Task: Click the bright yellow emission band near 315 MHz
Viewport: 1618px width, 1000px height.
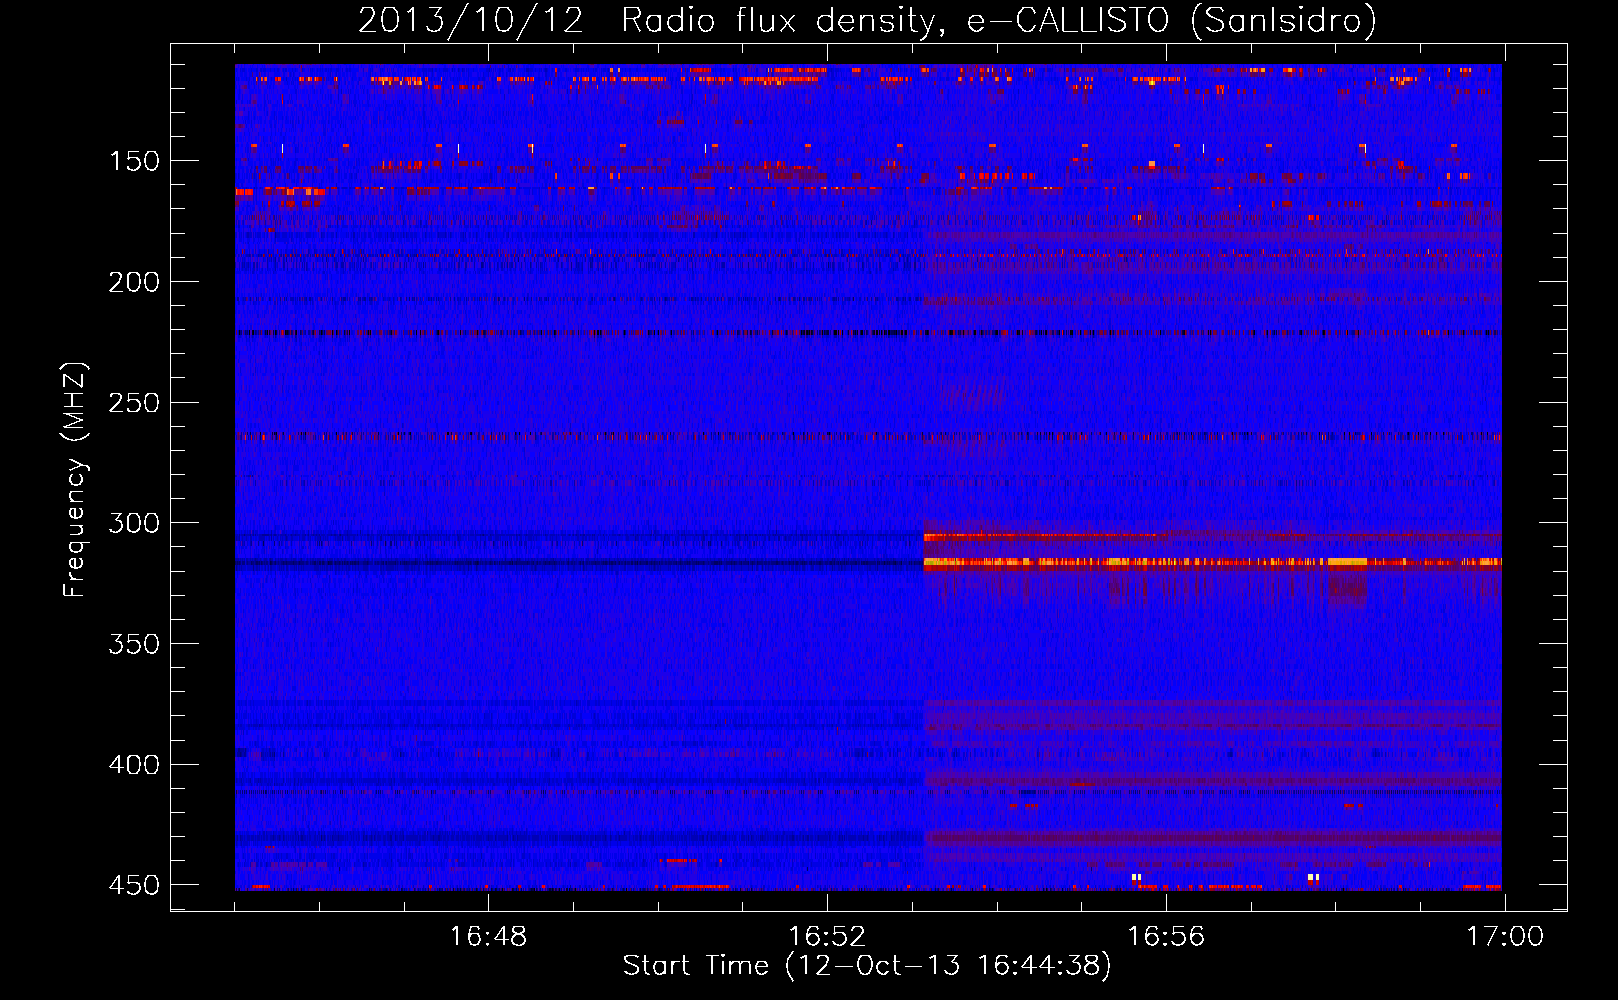Action: tap(1212, 562)
